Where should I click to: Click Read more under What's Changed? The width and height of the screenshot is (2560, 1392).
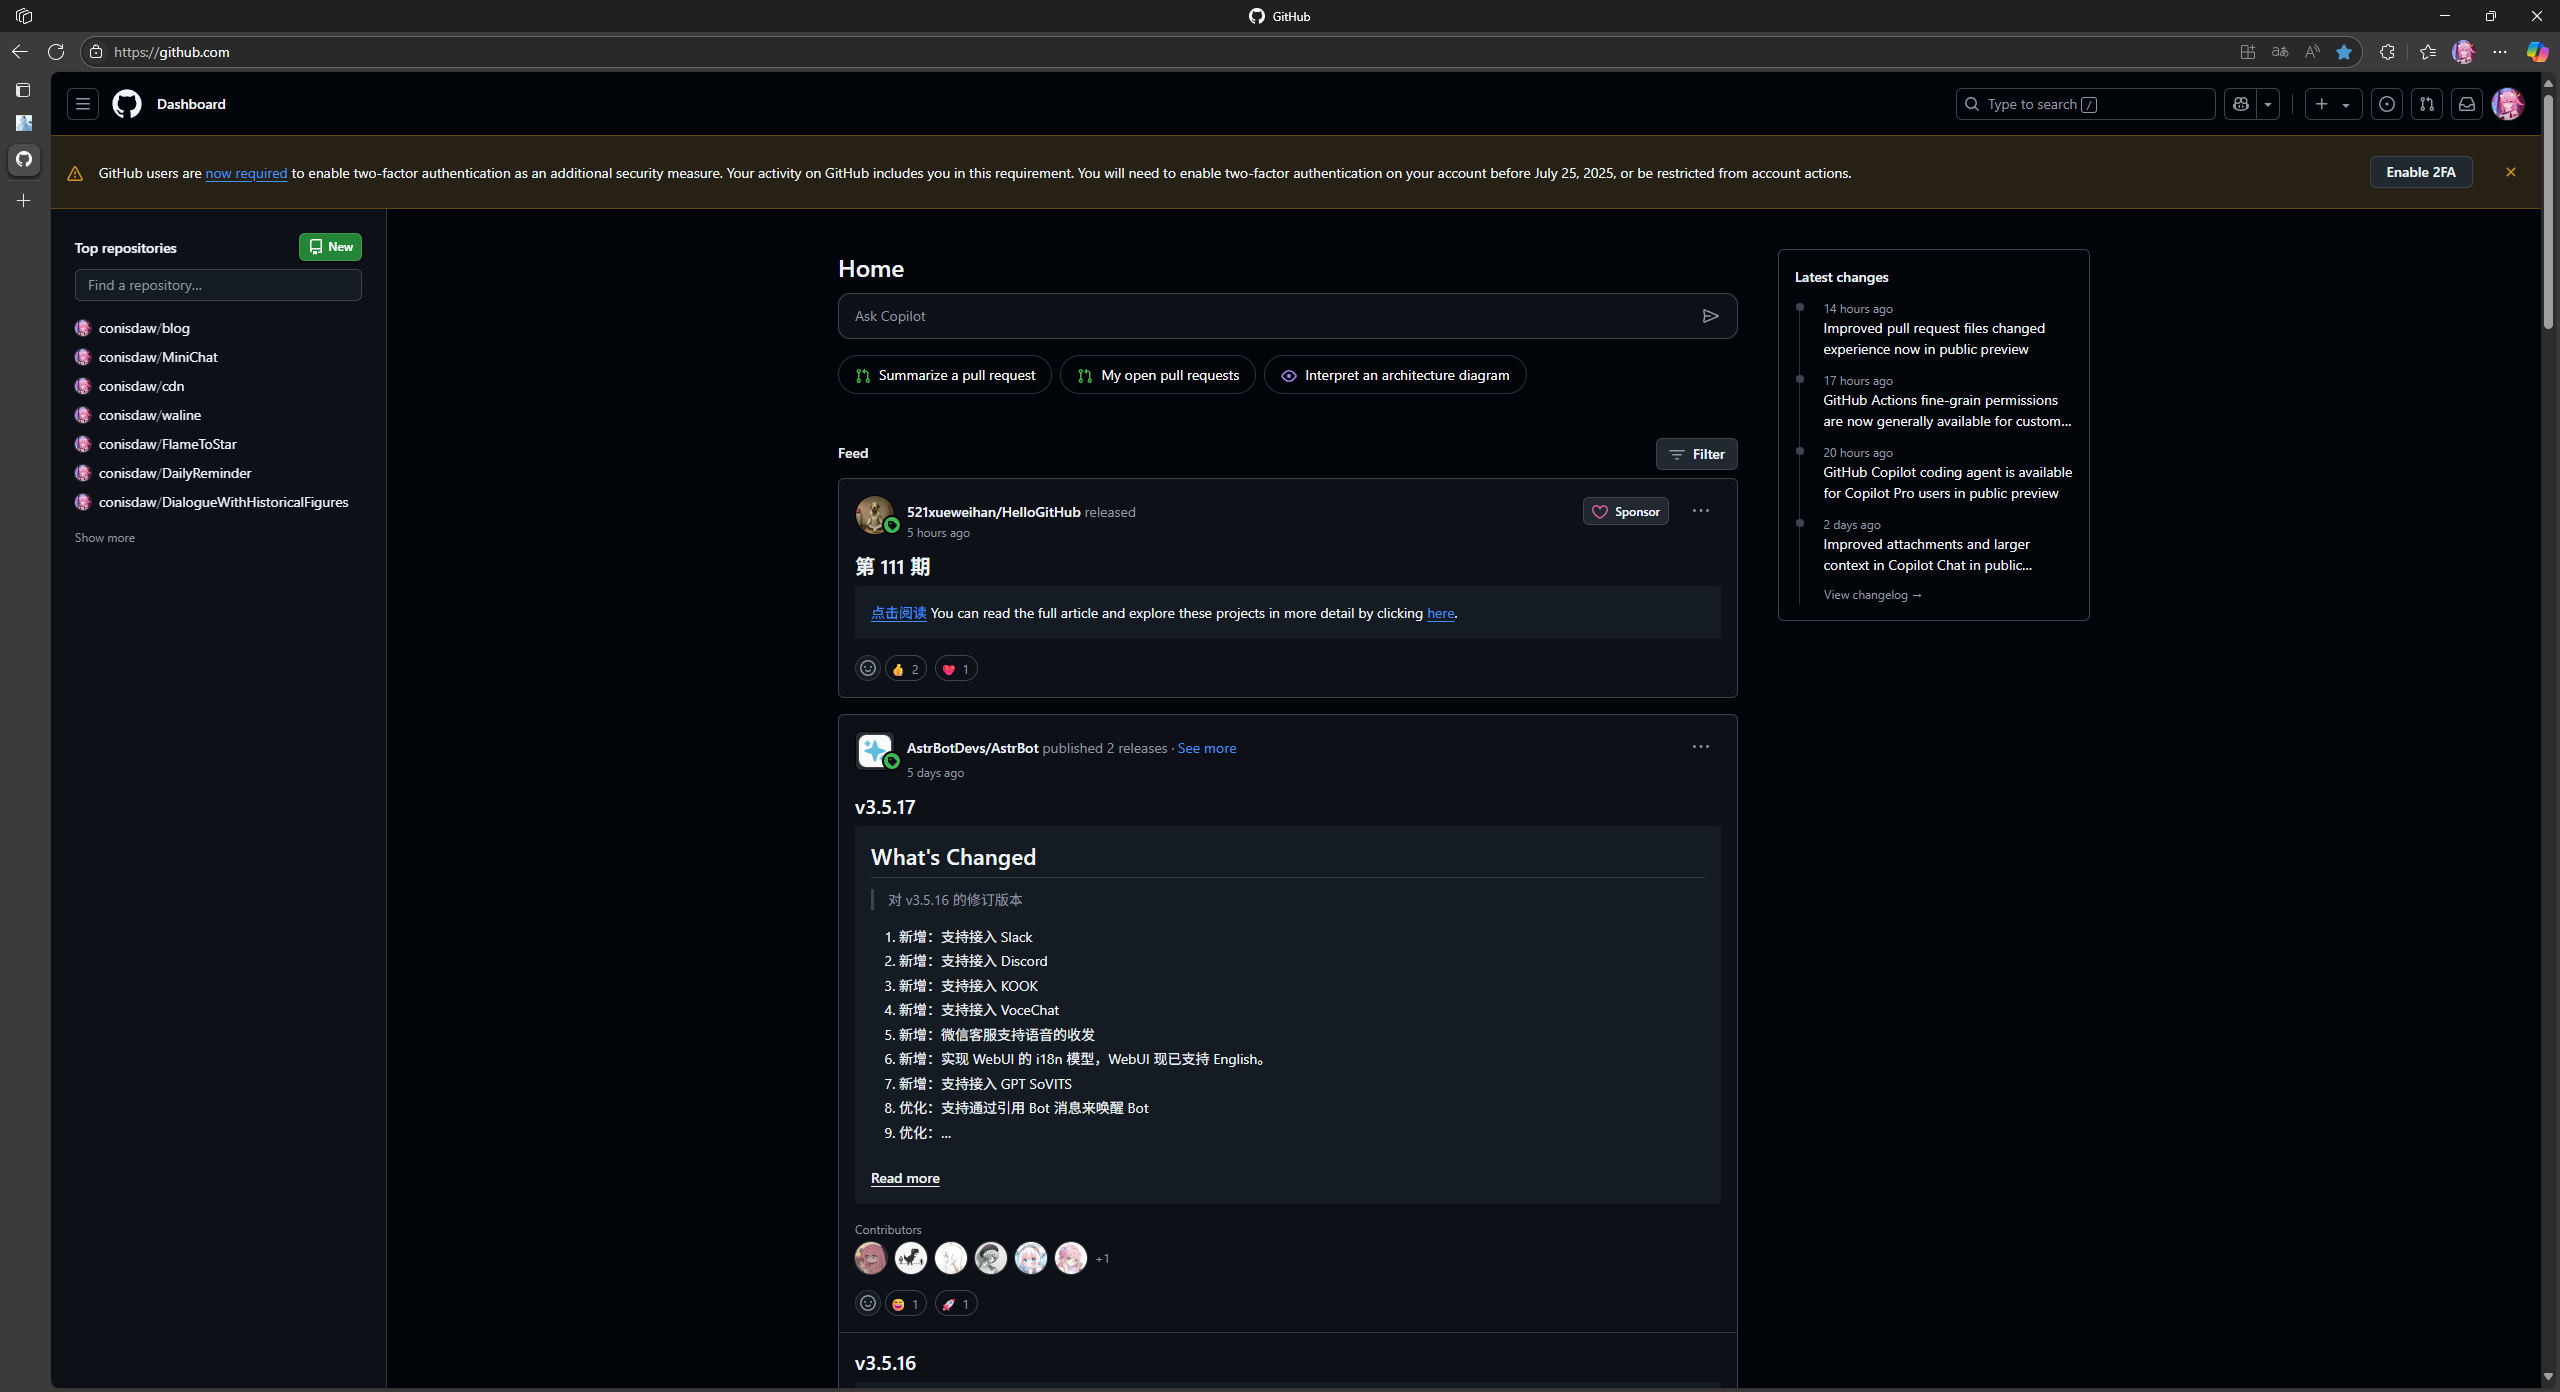pos(905,1178)
